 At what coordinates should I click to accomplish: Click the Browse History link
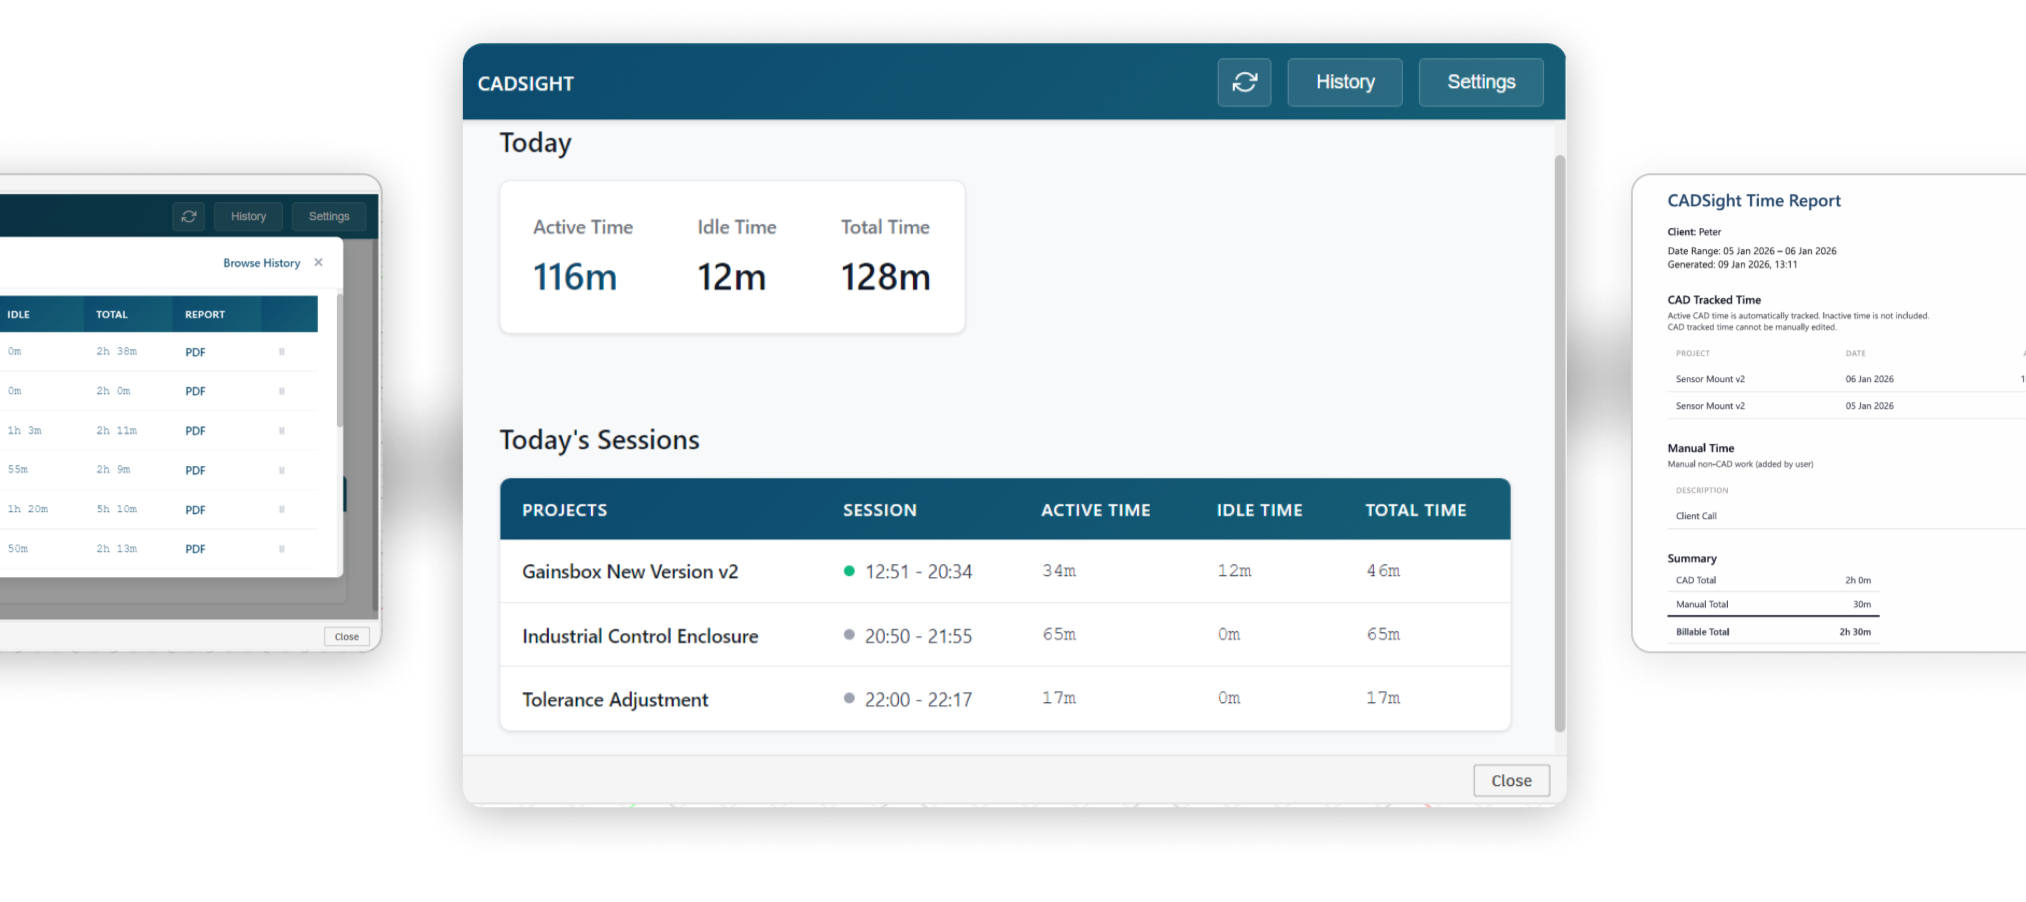click(261, 263)
